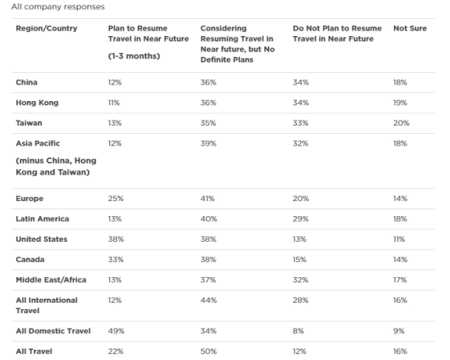This screenshot has width=450, height=360.
Task: Click the Region/Country column header
Action: click(x=46, y=28)
